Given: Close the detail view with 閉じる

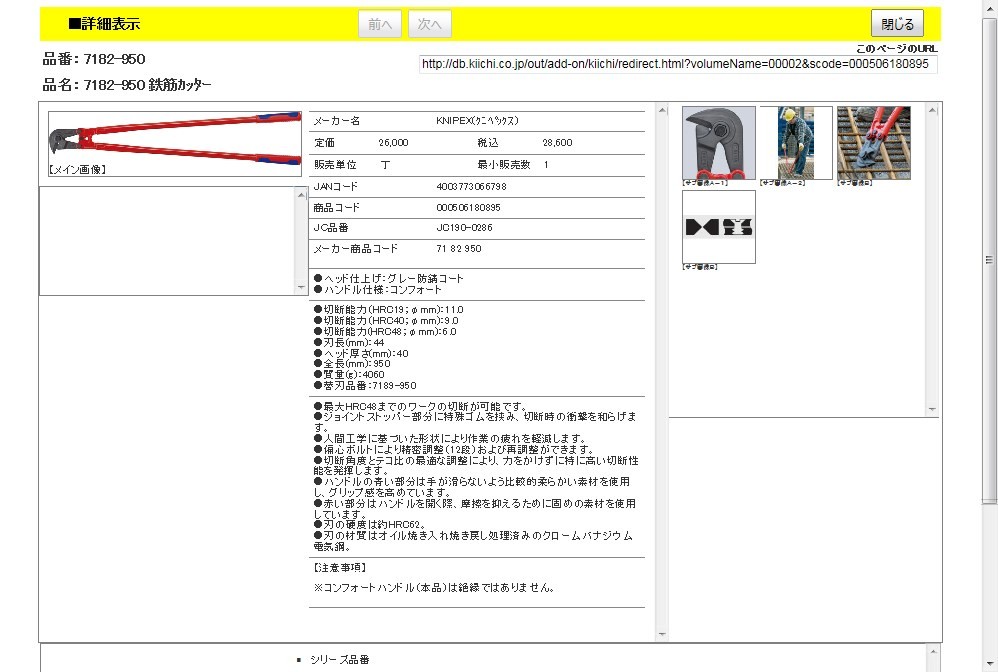Looking at the screenshot, I should [897, 24].
